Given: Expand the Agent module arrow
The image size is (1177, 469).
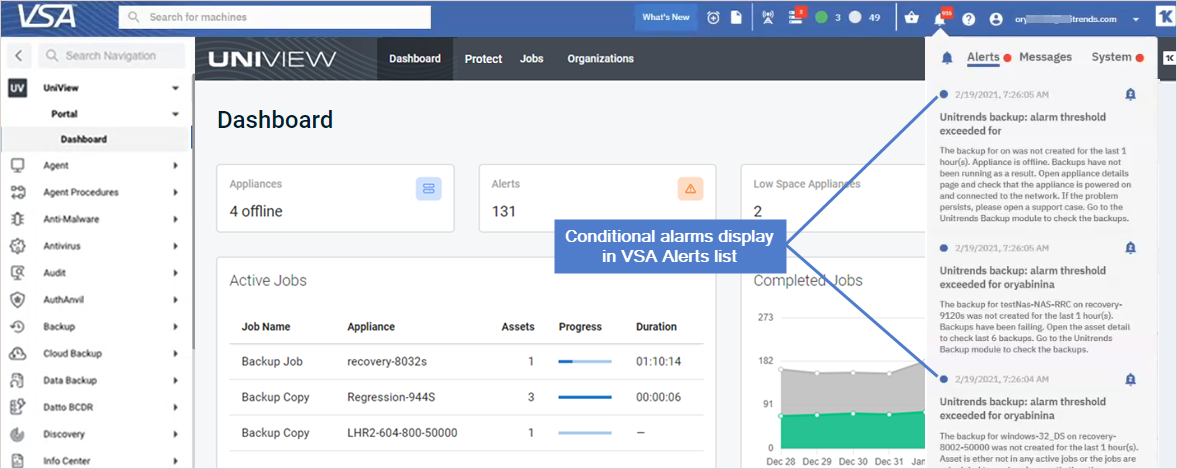Looking at the screenshot, I should coord(176,165).
